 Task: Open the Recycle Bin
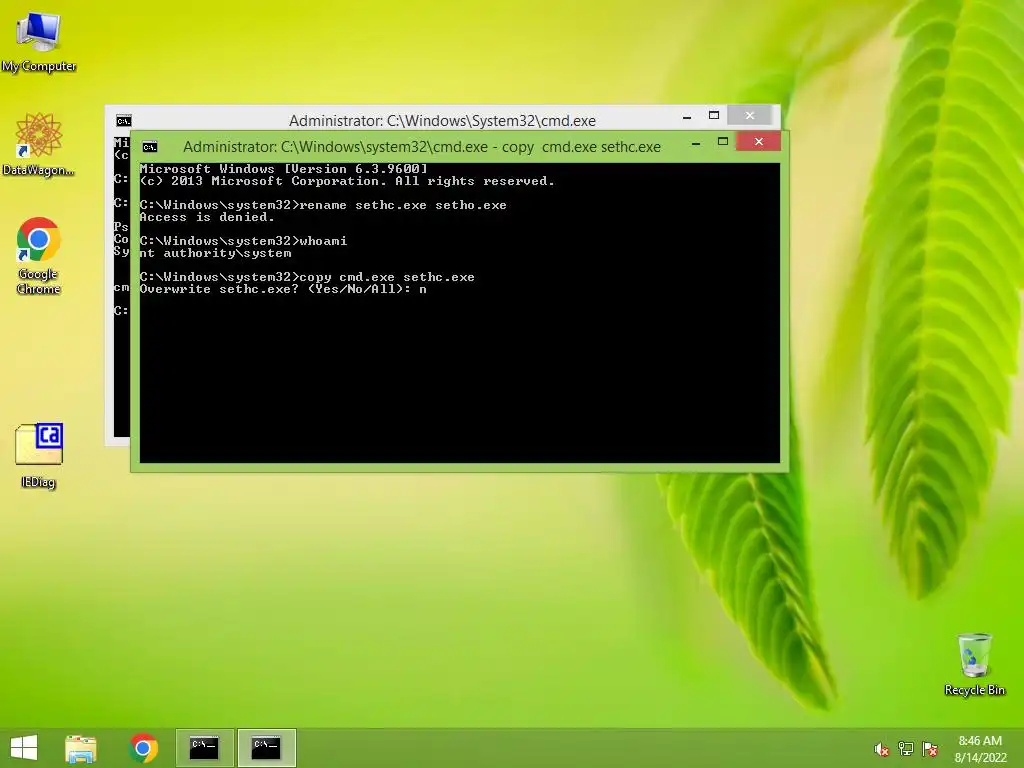[x=974, y=664]
